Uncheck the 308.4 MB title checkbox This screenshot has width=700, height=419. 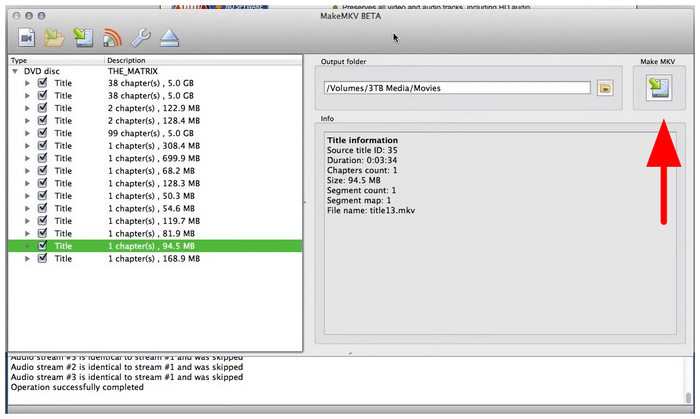click(x=42, y=145)
